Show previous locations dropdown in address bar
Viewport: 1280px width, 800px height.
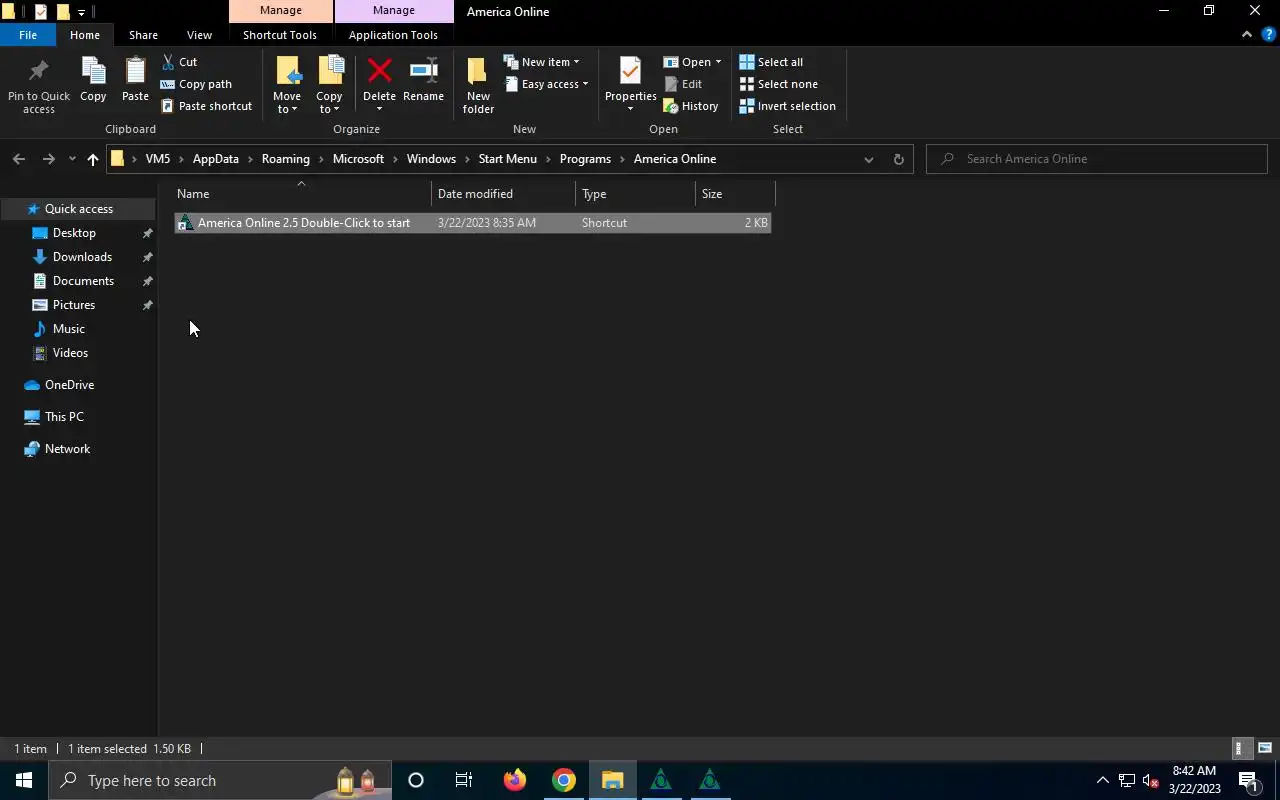pos(868,159)
